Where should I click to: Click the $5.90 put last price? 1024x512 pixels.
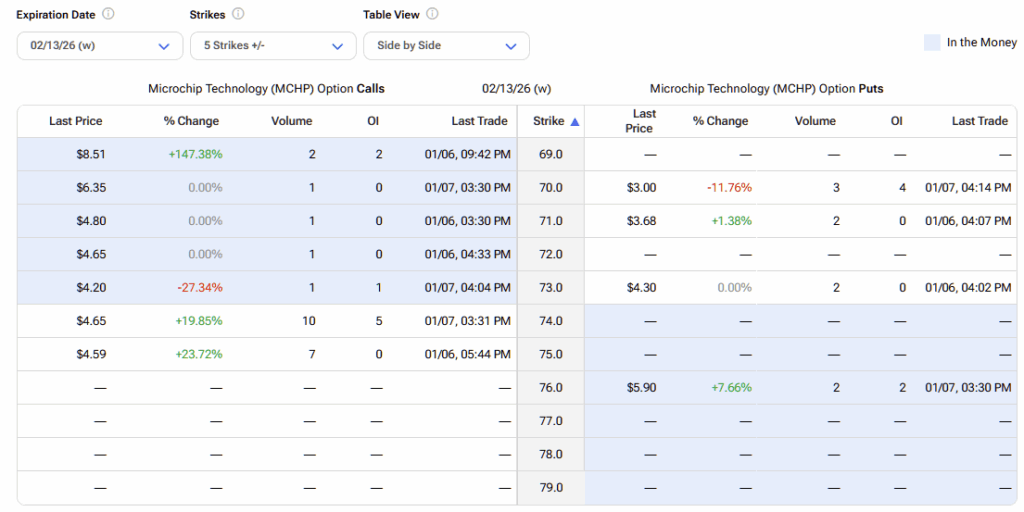(641, 388)
